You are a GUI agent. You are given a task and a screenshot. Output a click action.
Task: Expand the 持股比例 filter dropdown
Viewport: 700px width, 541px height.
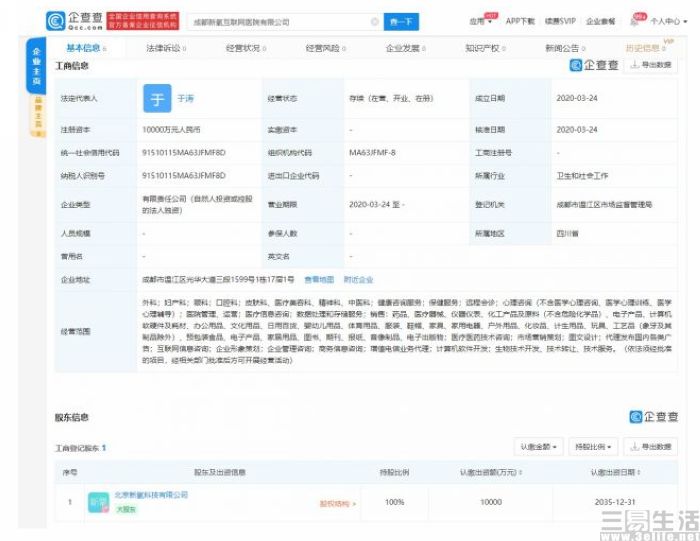[593, 446]
